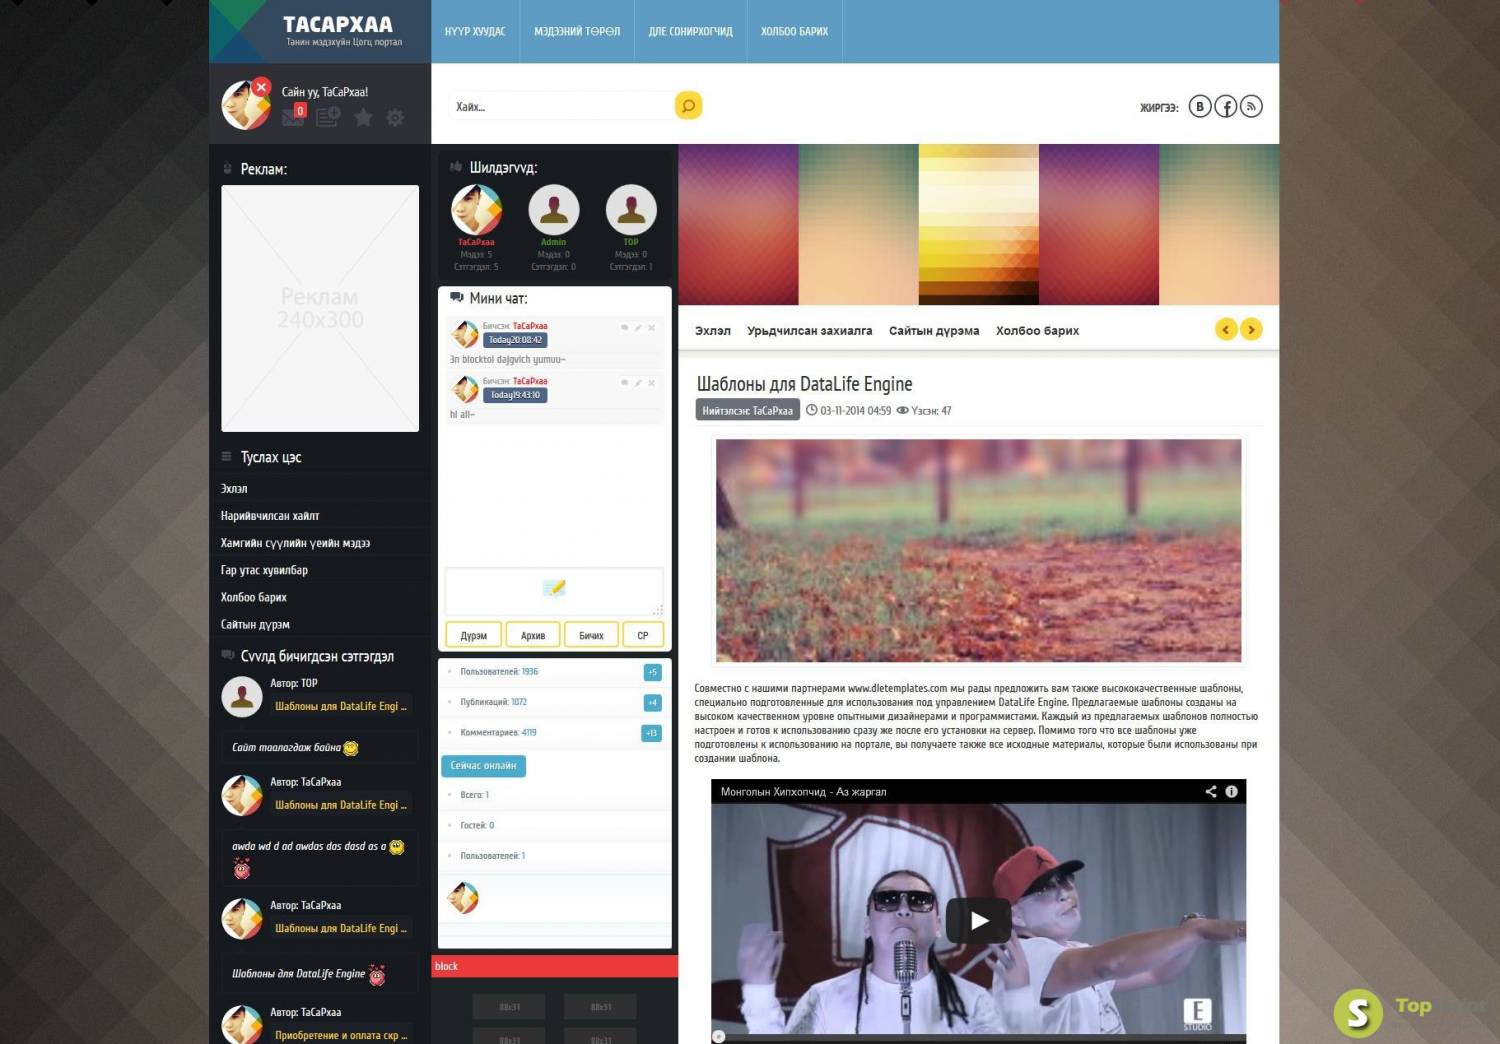
Task: Open the TOP top user avatar
Action: tap(631, 209)
